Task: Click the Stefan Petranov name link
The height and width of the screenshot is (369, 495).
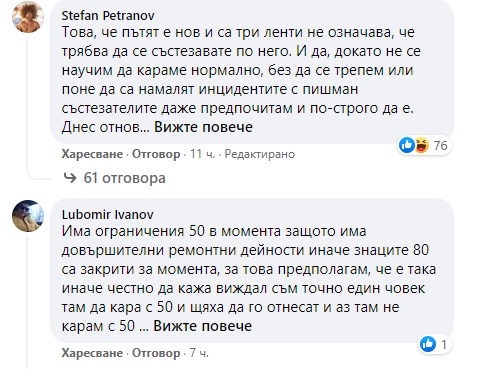Action: point(108,15)
